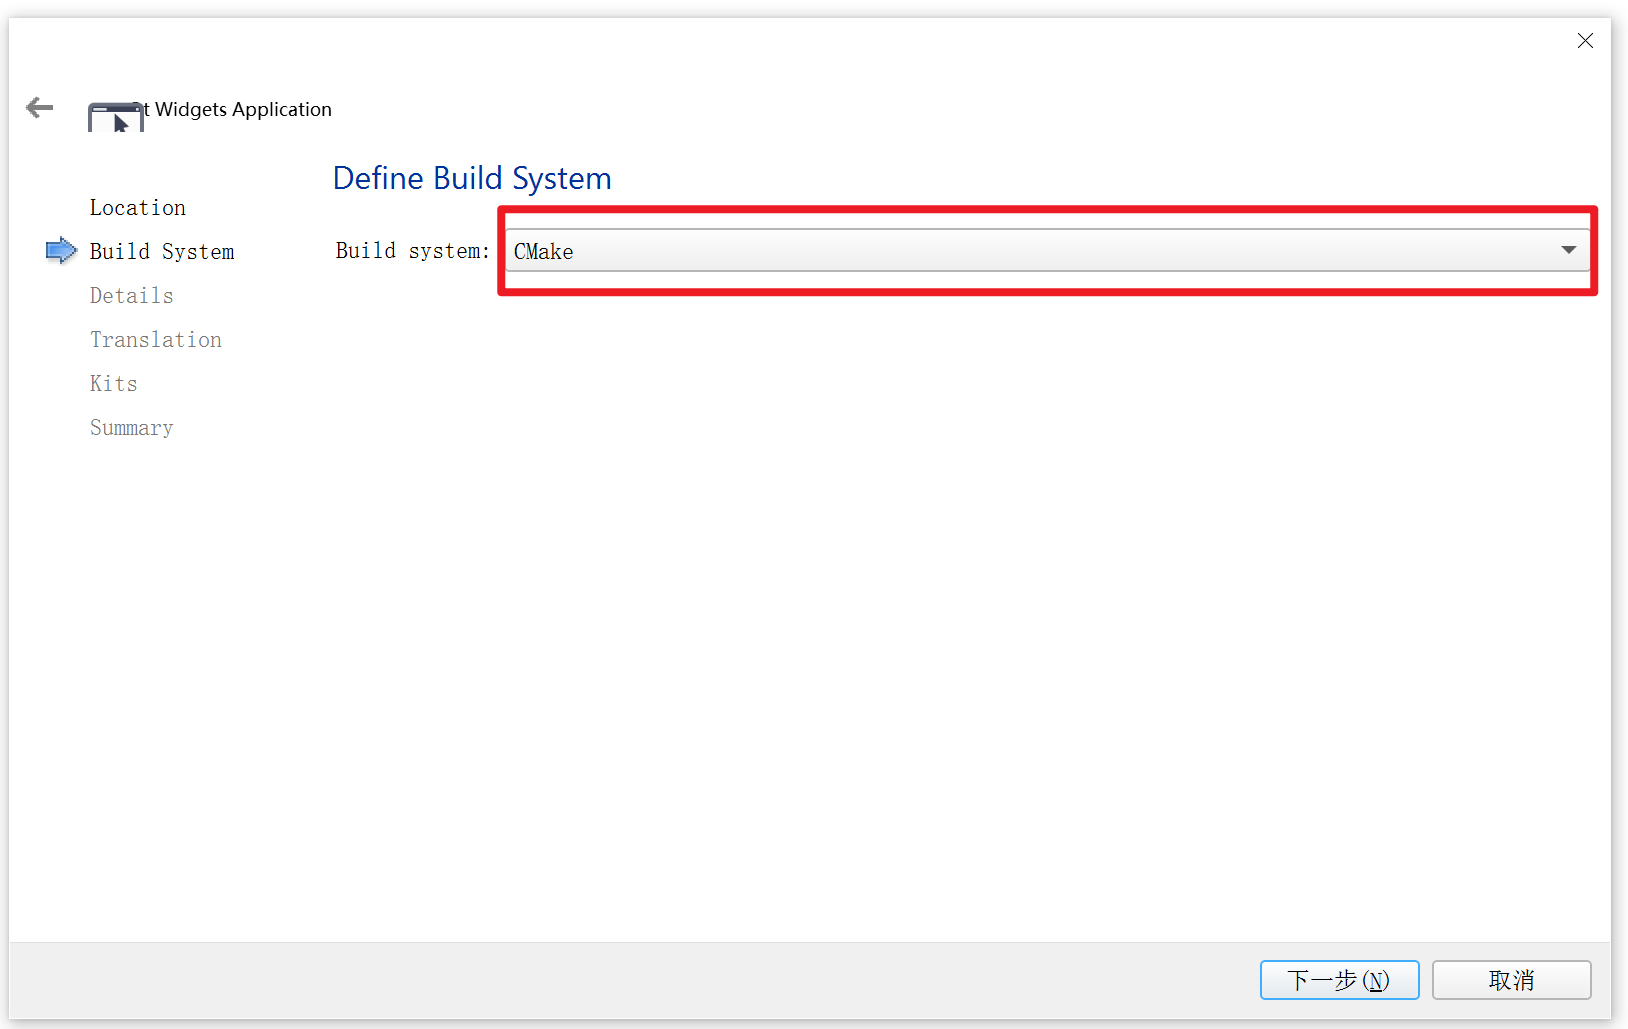Expand the Build system dropdown arrow
Screen dimensions: 1628x1029
point(1568,250)
